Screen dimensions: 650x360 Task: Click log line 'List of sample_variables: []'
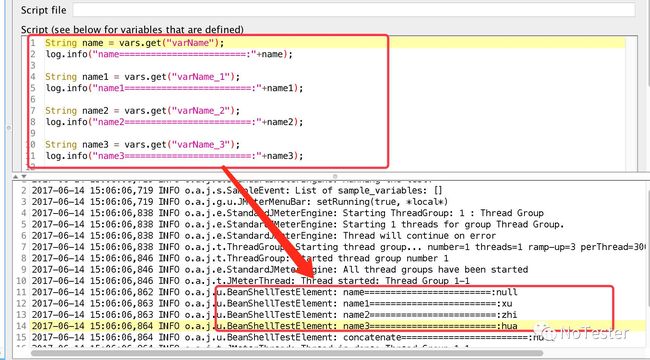tap(237, 190)
